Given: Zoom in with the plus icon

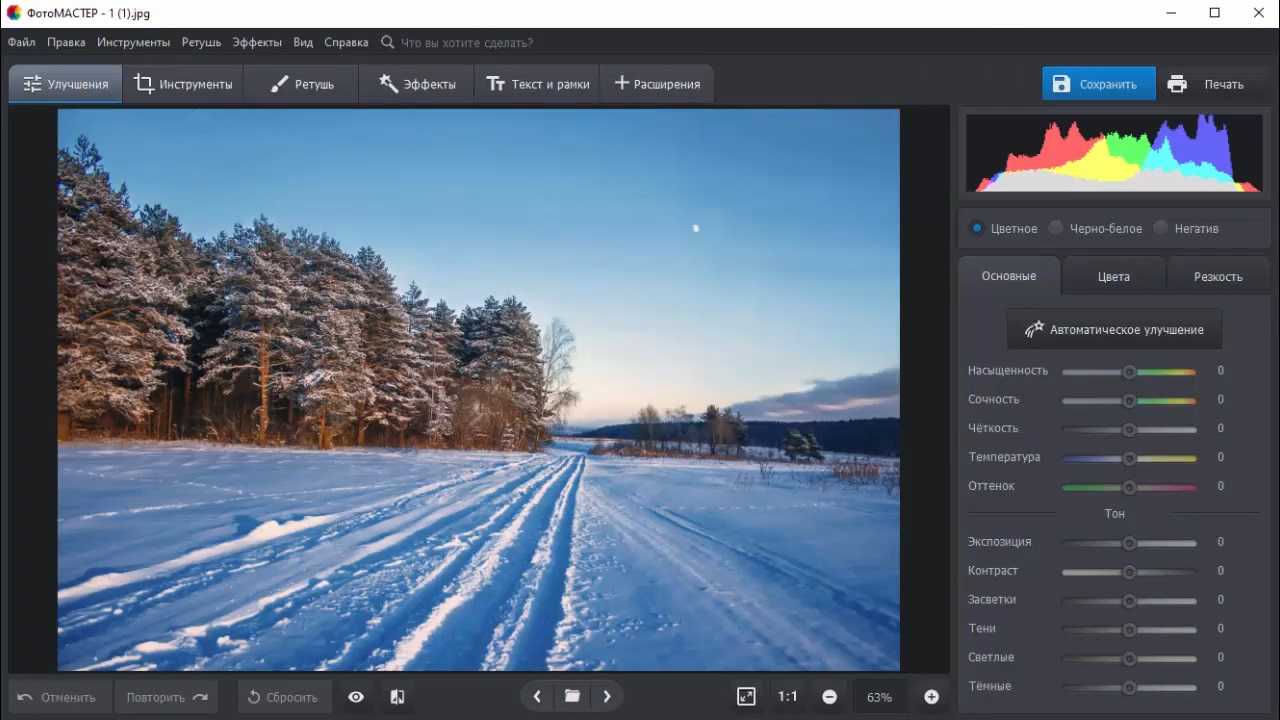Looking at the screenshot, I should click(x=931, y=697).
